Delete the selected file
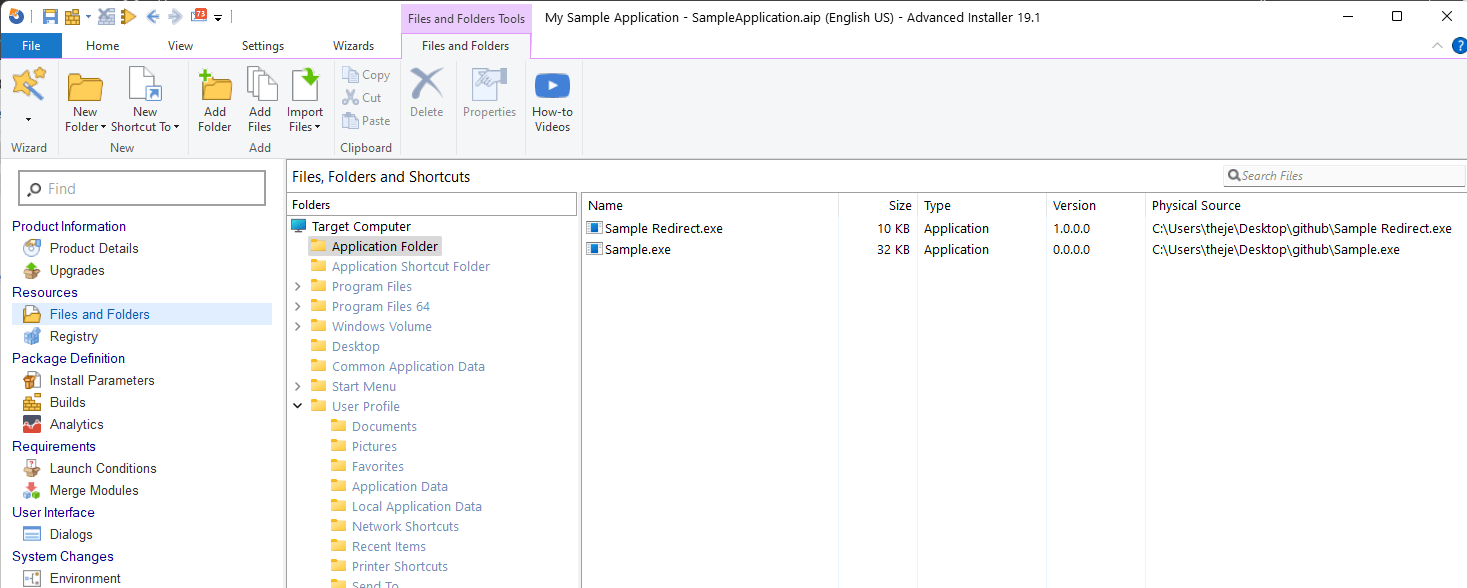The image size is (1467, 588). coord(426,97)
